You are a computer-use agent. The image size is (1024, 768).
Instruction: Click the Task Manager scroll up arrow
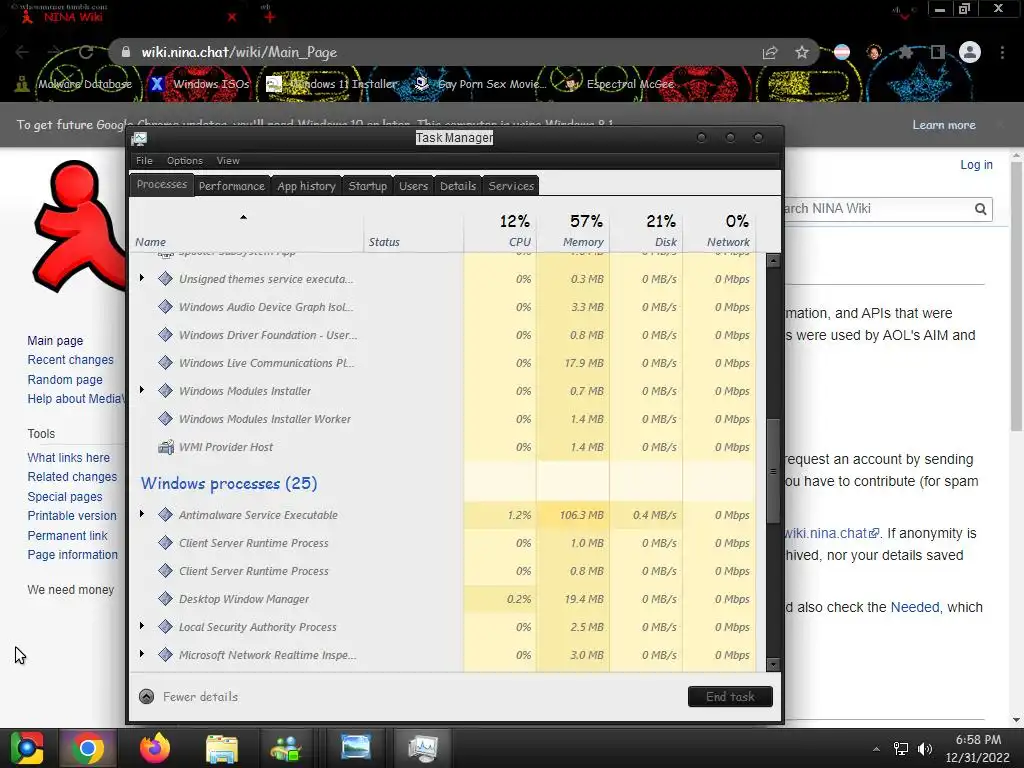coord(773,261)
